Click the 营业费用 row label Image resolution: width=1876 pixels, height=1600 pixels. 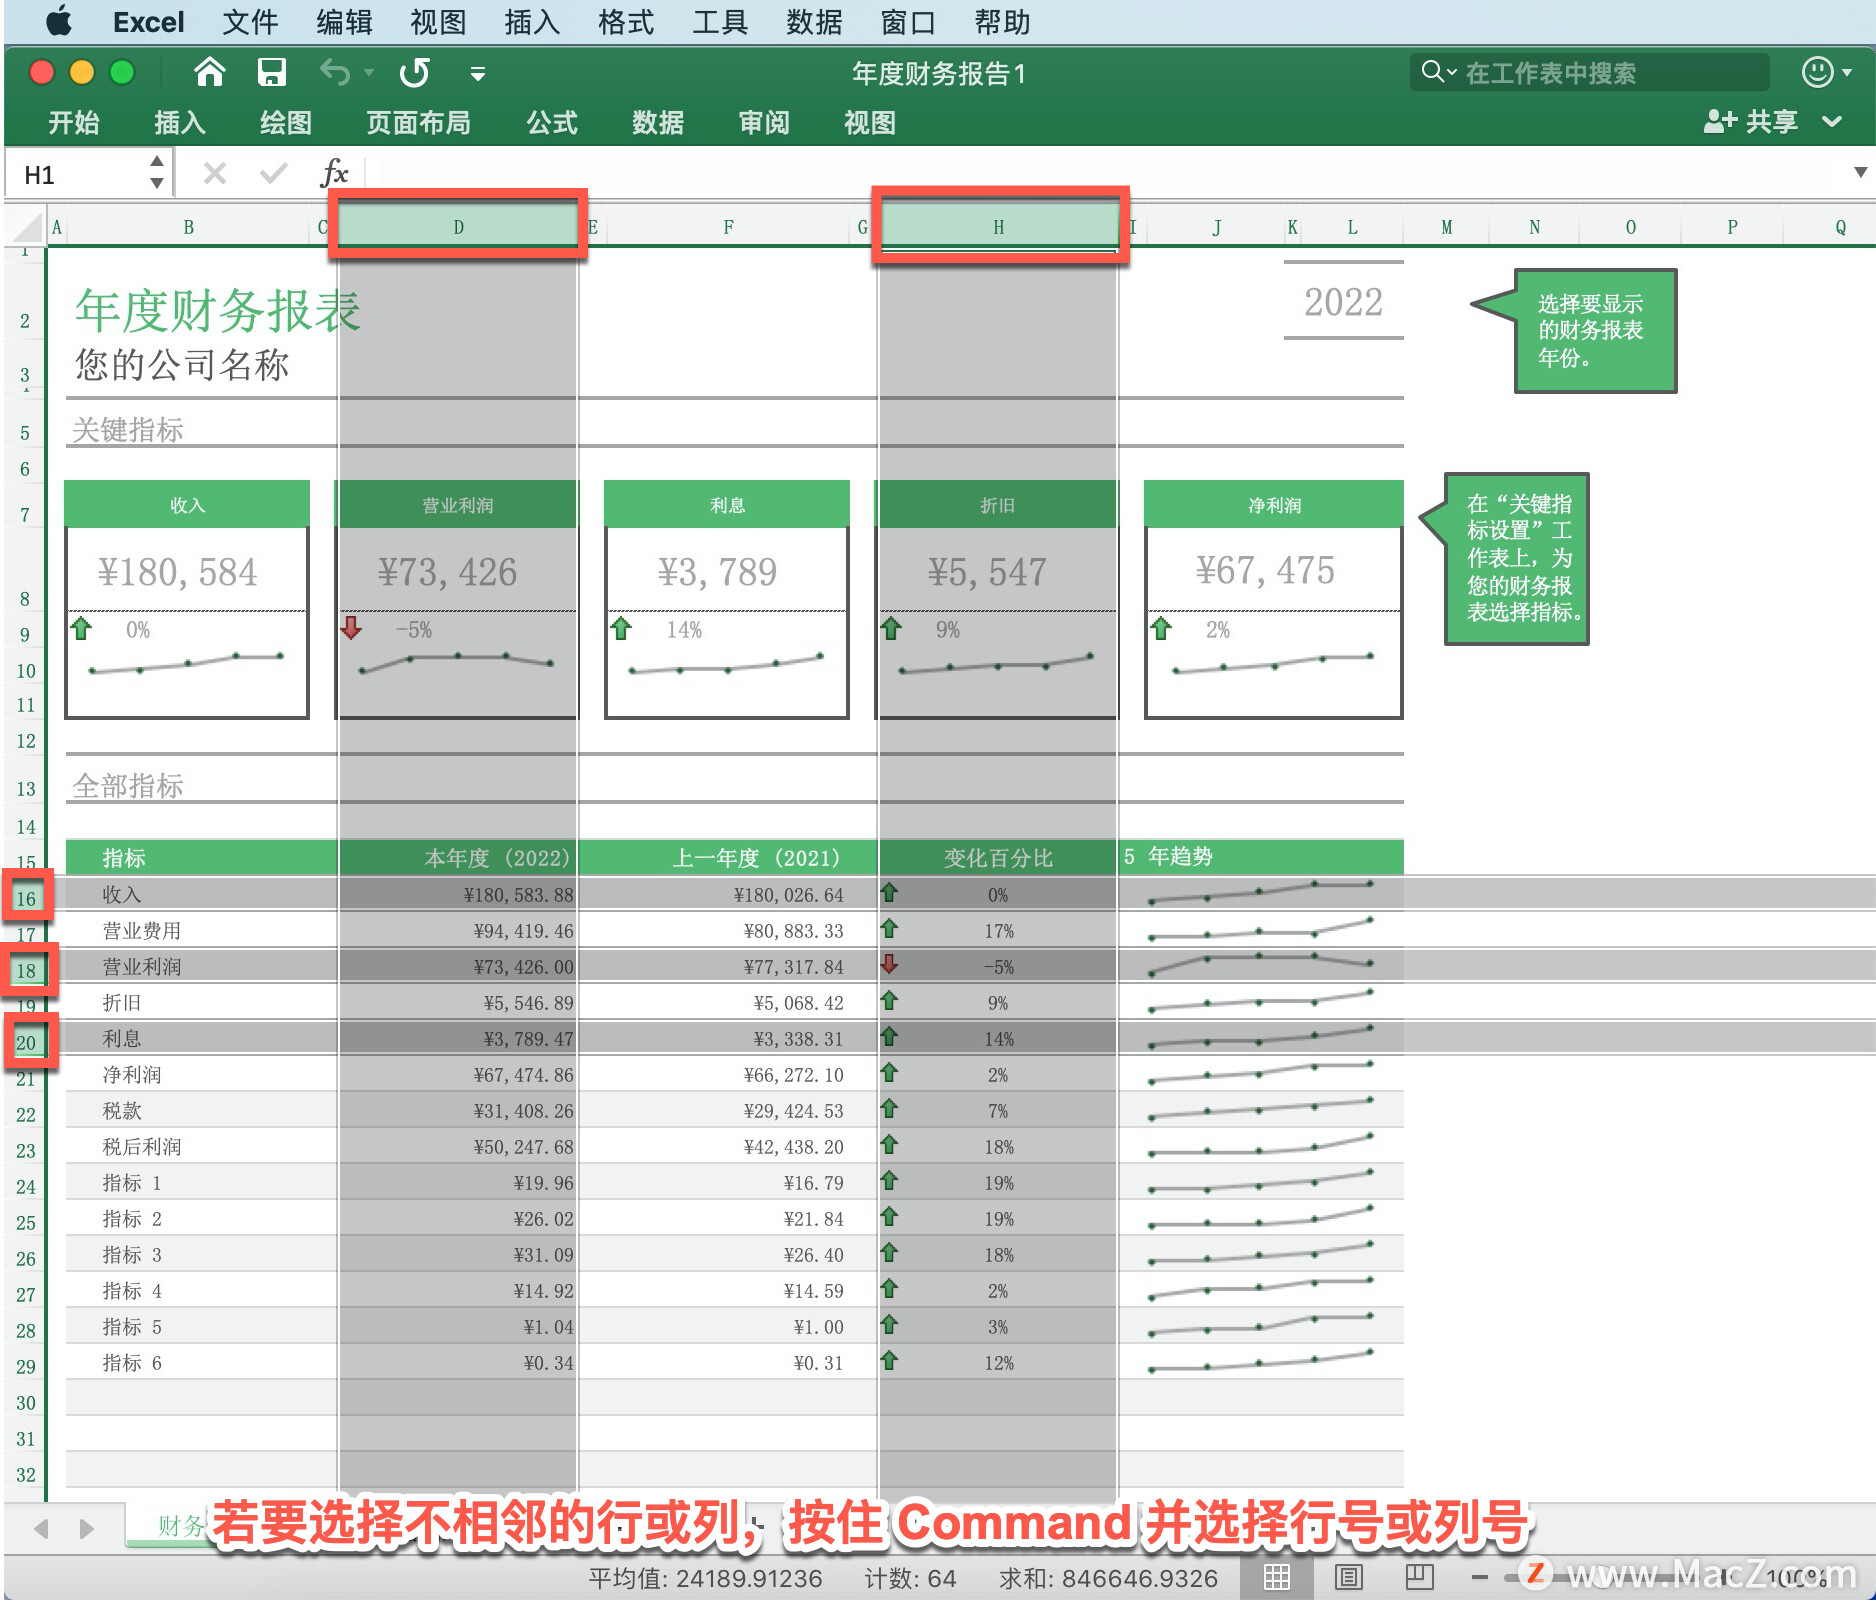click(142, 930)
